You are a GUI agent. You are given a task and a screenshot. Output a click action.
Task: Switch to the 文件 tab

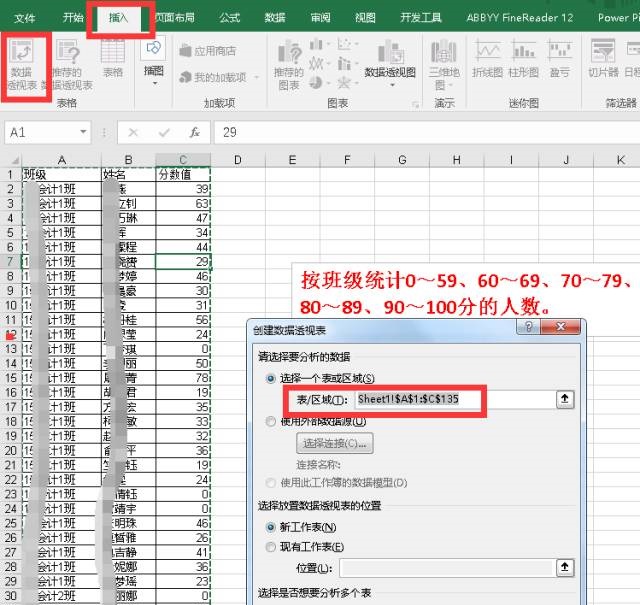[24, 18]
